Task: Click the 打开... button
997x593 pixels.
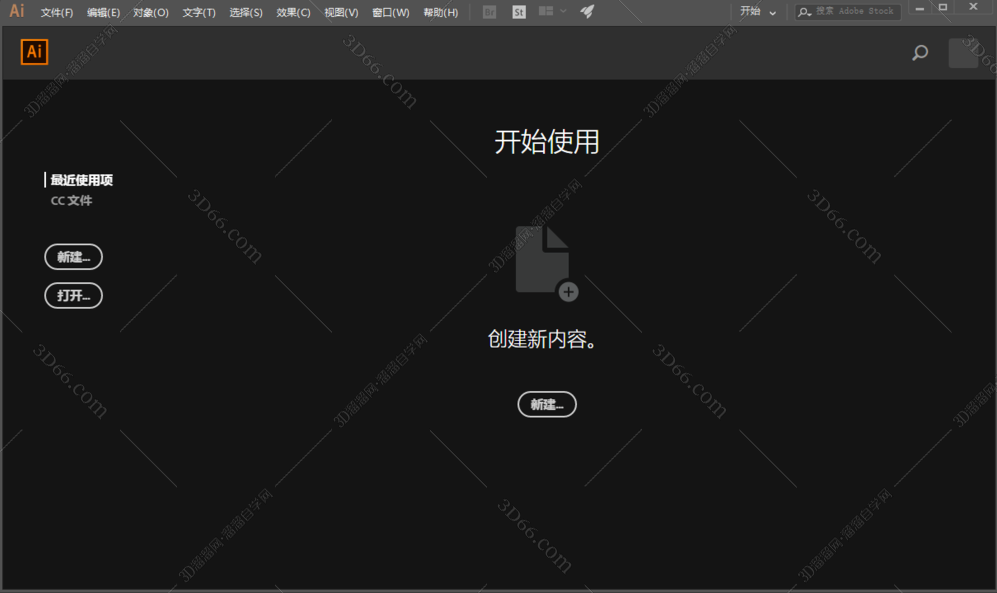Action: (x=73, y=296)
